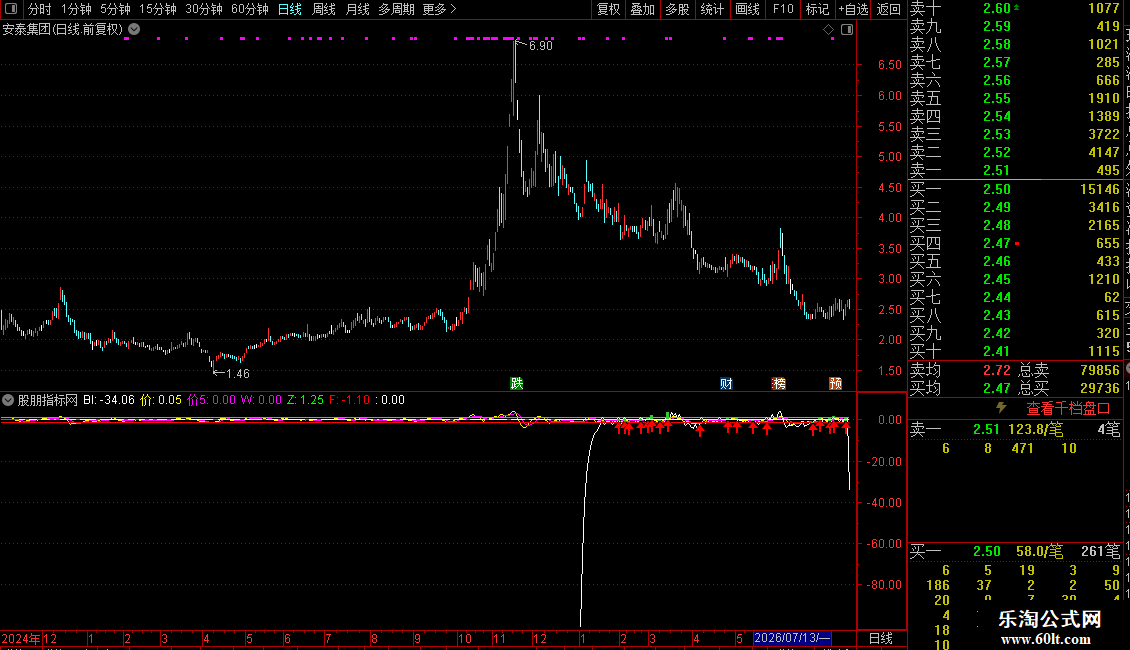Open the 多股 multi-stock view

[x=677, y=9]
